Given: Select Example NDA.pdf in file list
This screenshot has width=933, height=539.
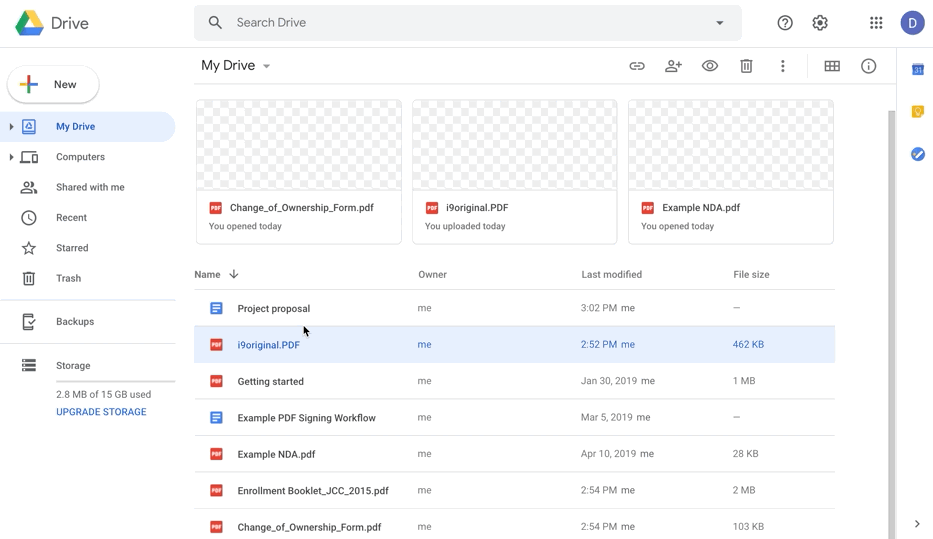Looking at the screenshot, I should click(514, 454).
